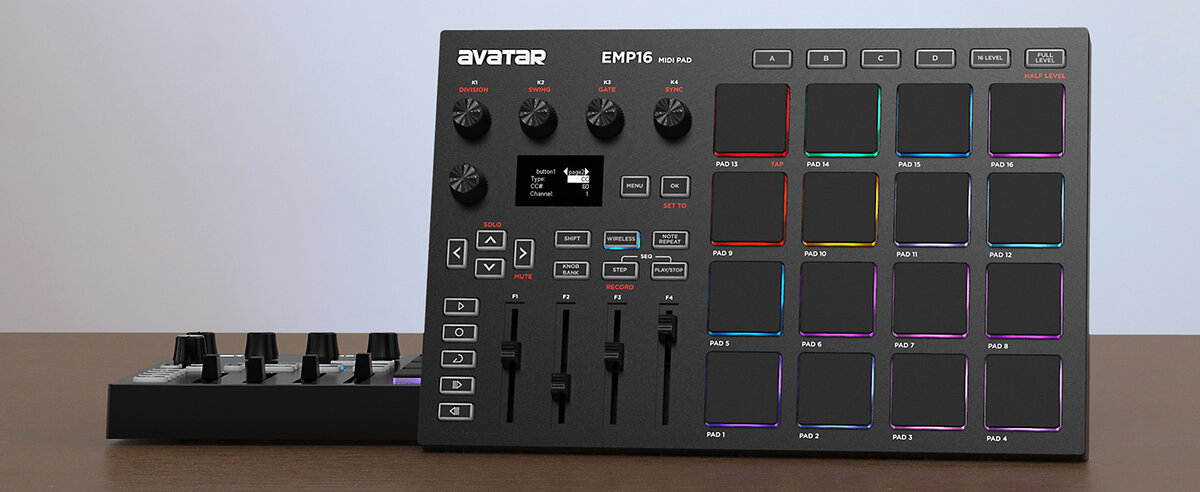Image resolution: width=1200 pixels, height=492 pixels.
Task: Hit the OK button
Action: [x=675, y=186]
